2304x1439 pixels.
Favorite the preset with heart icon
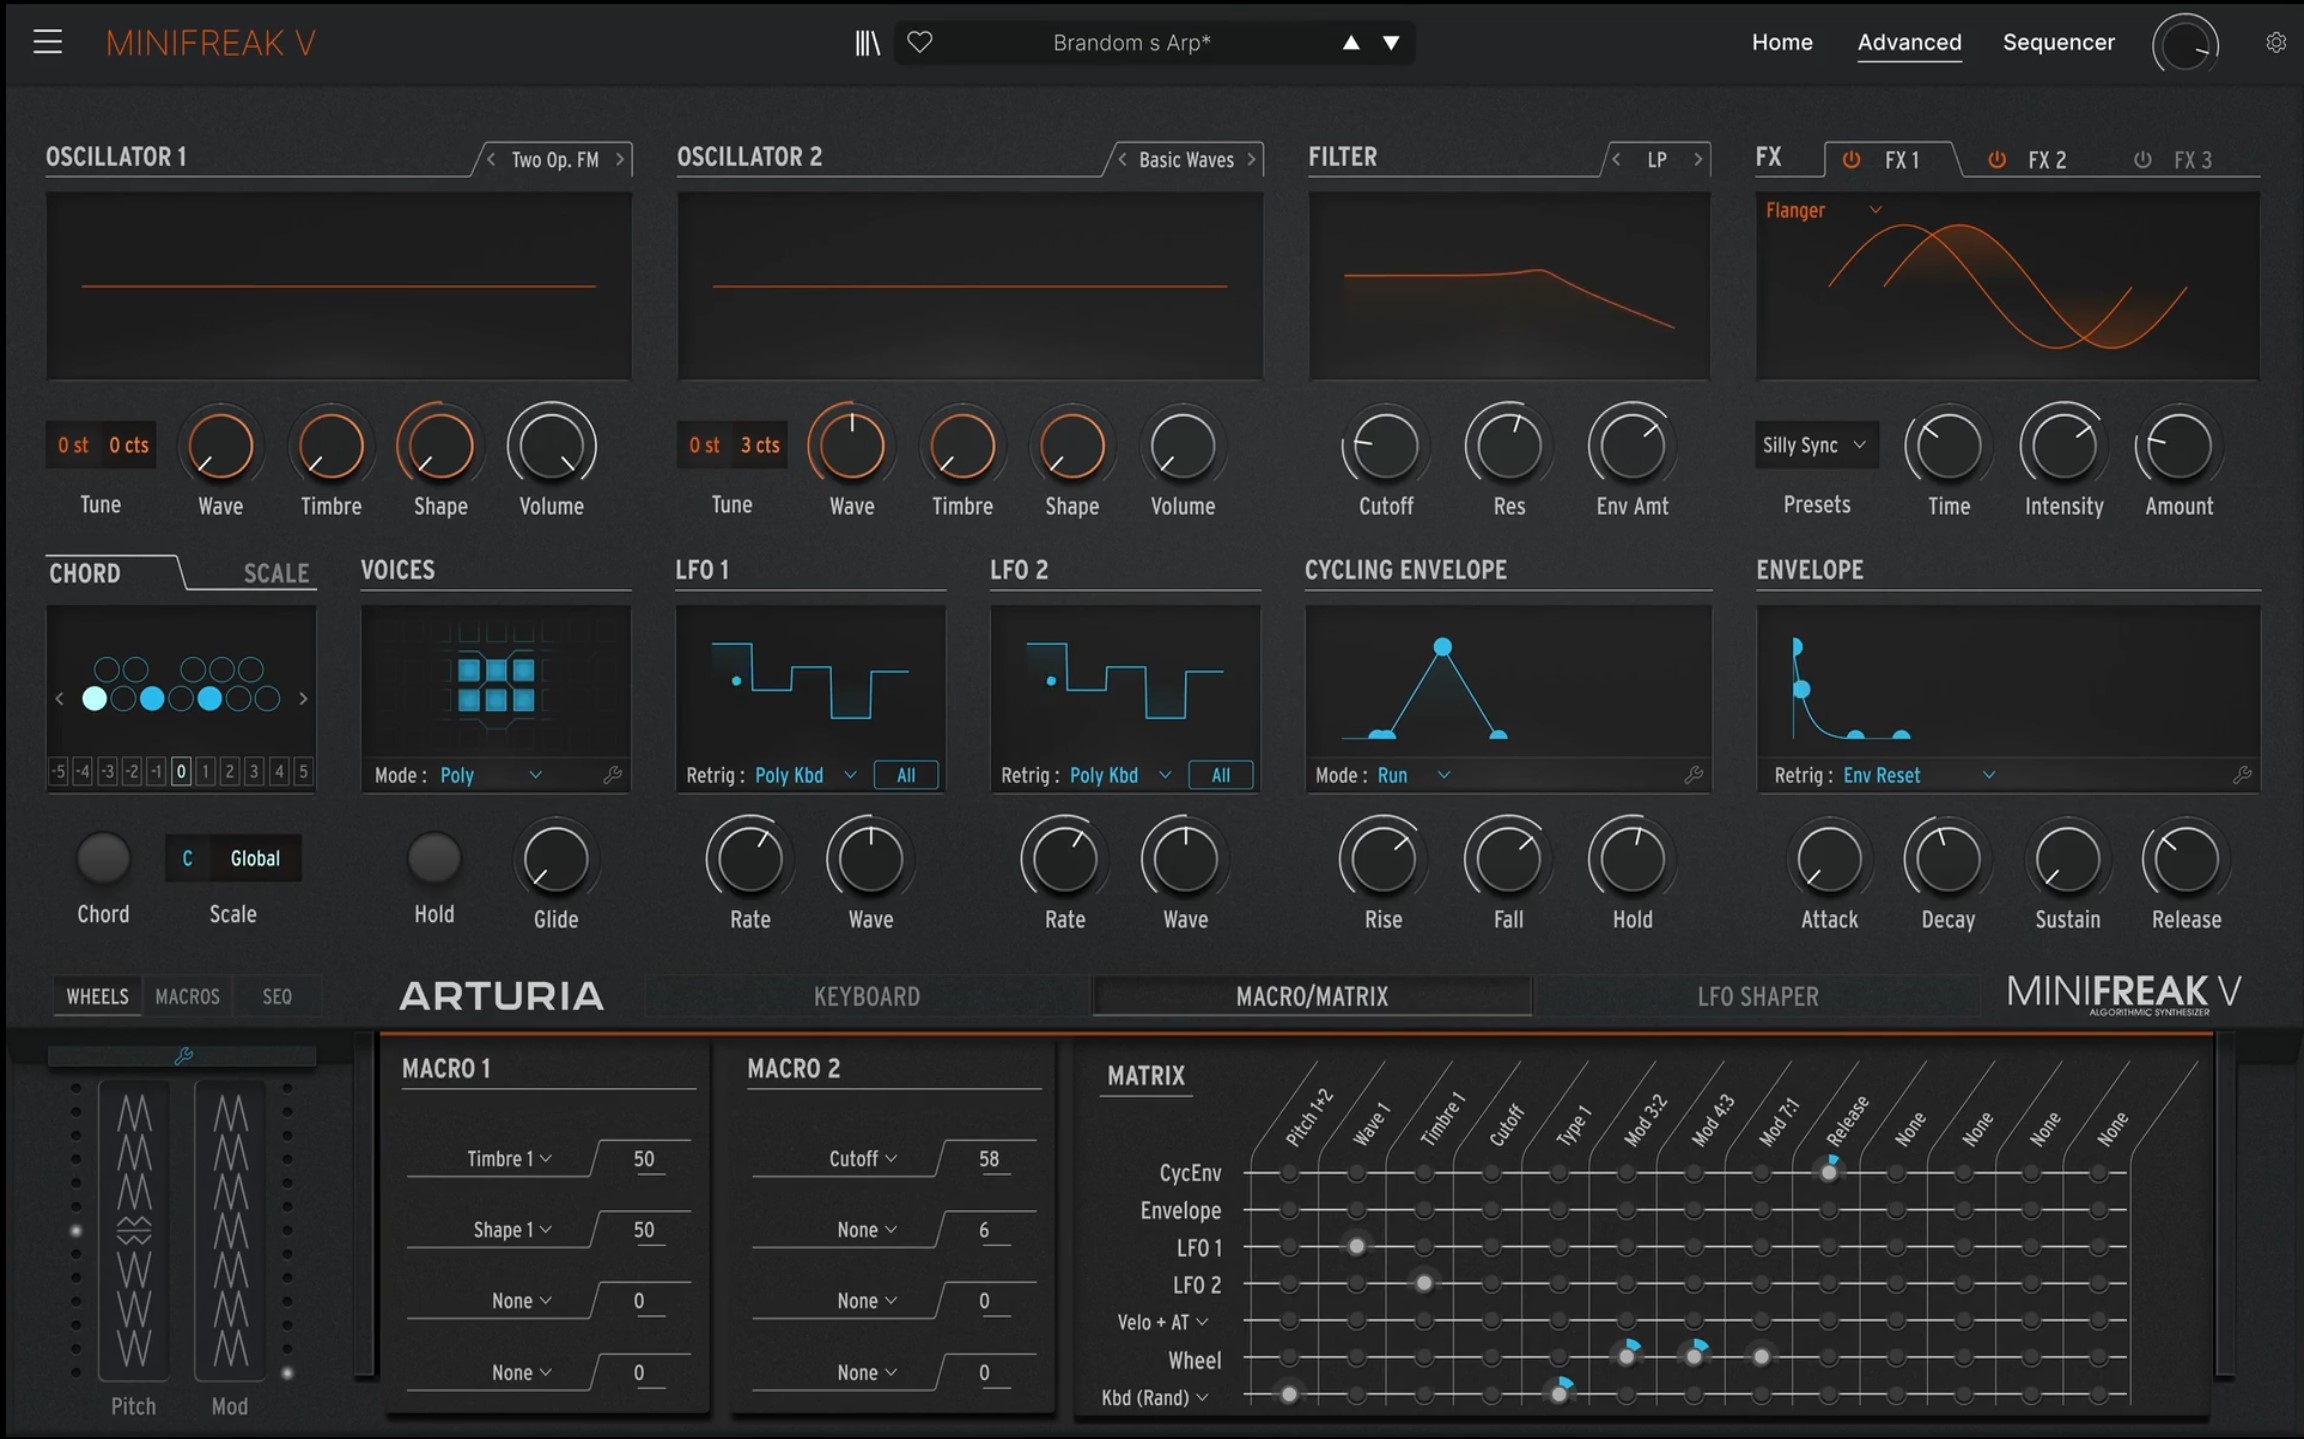pyautogui.click(x=919, y=42)
